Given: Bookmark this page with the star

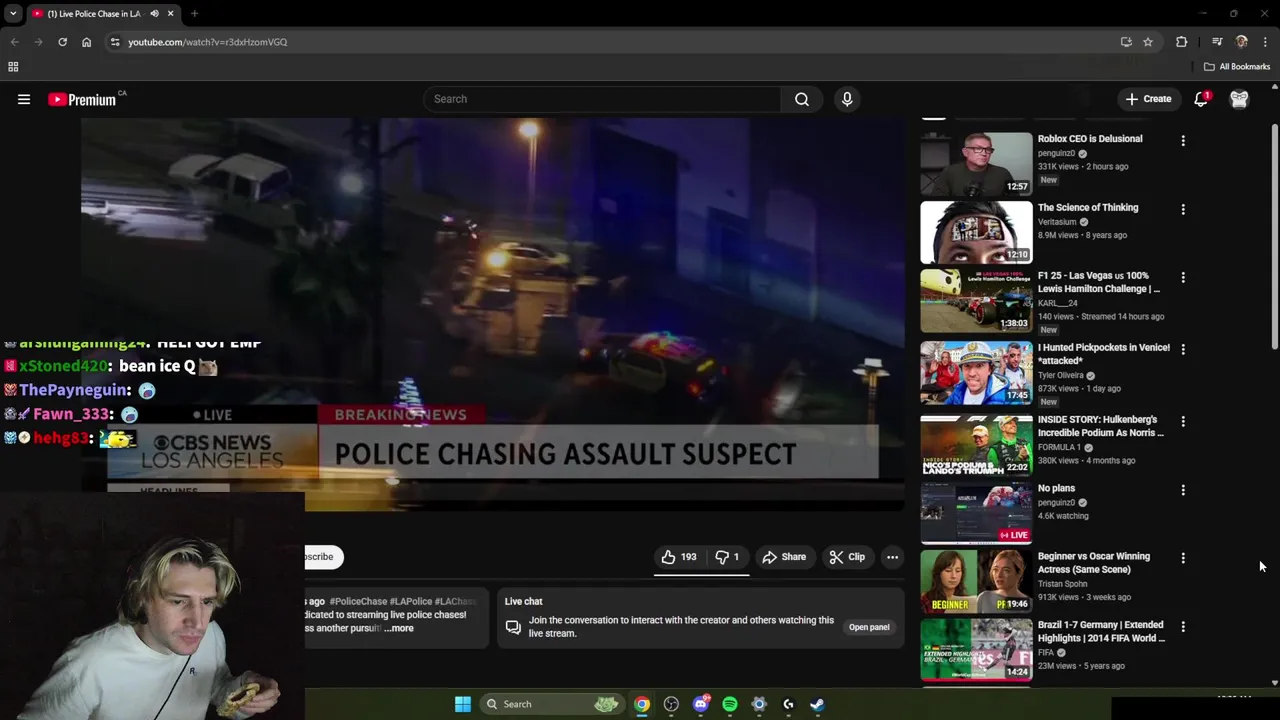Looking at the screenshot, I should click(1148, 42).
